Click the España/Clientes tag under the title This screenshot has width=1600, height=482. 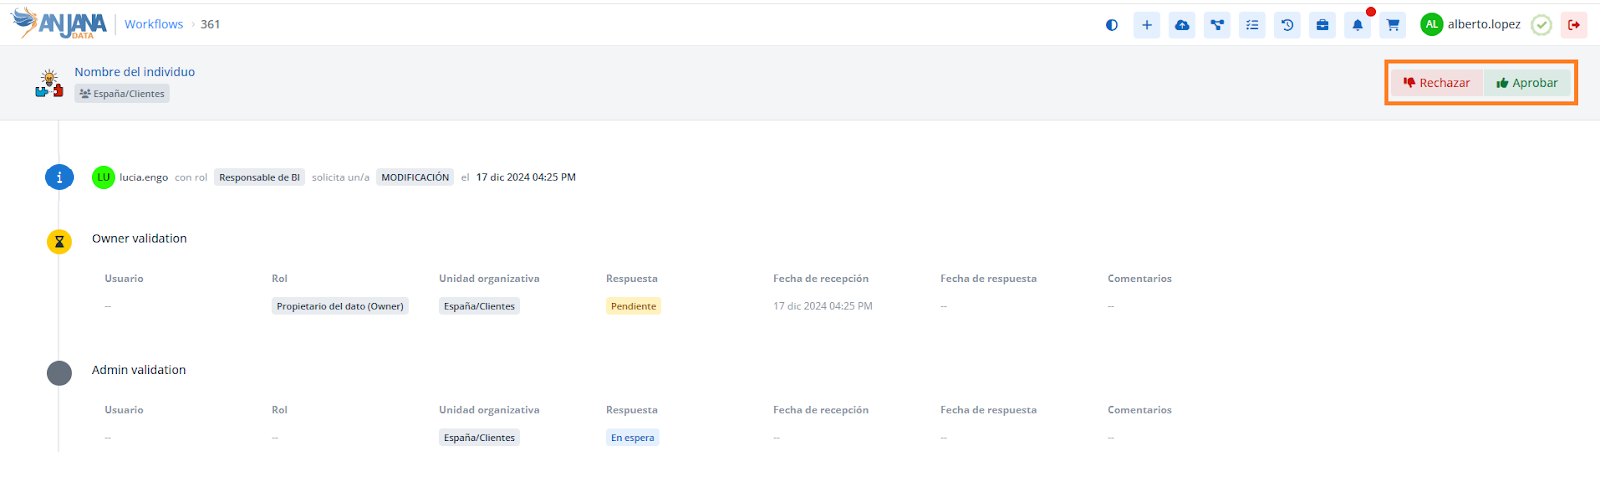tap(122, 94)
